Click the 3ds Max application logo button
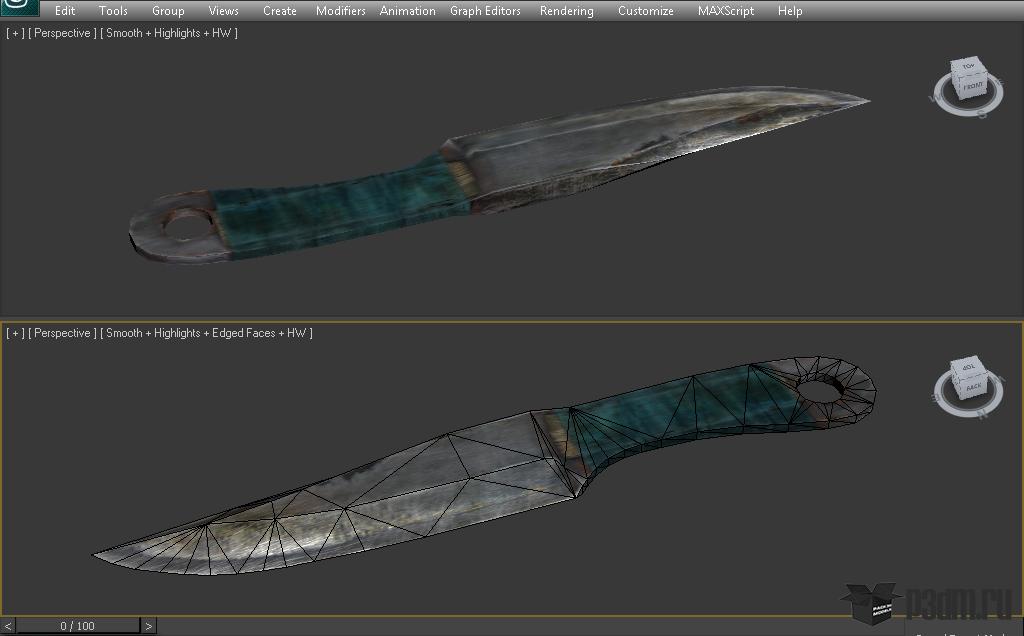Viewport: 1024px width, 636px height. pyautogui.click(x=19, y=7)
